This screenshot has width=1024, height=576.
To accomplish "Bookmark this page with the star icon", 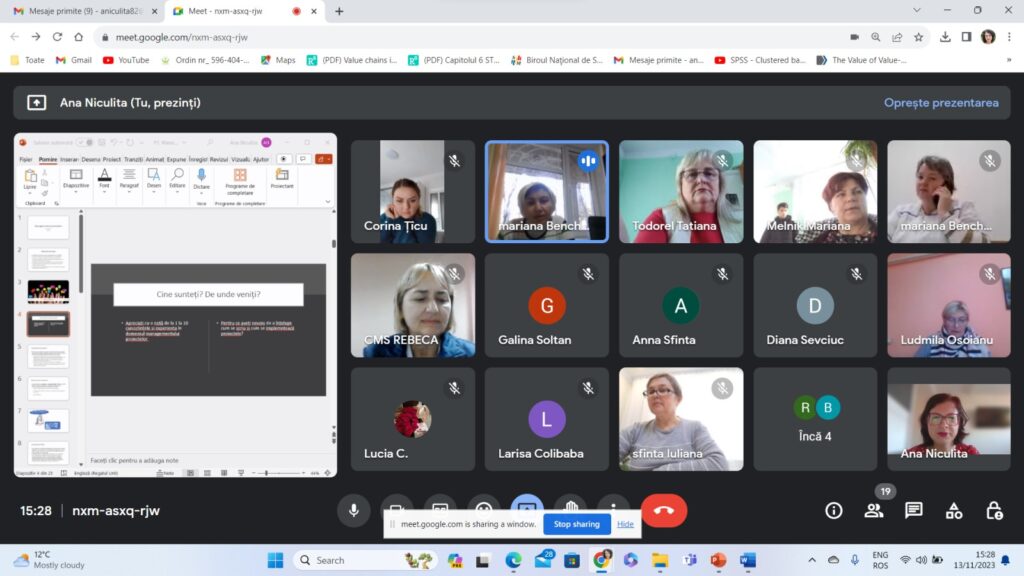I will 918,37.
